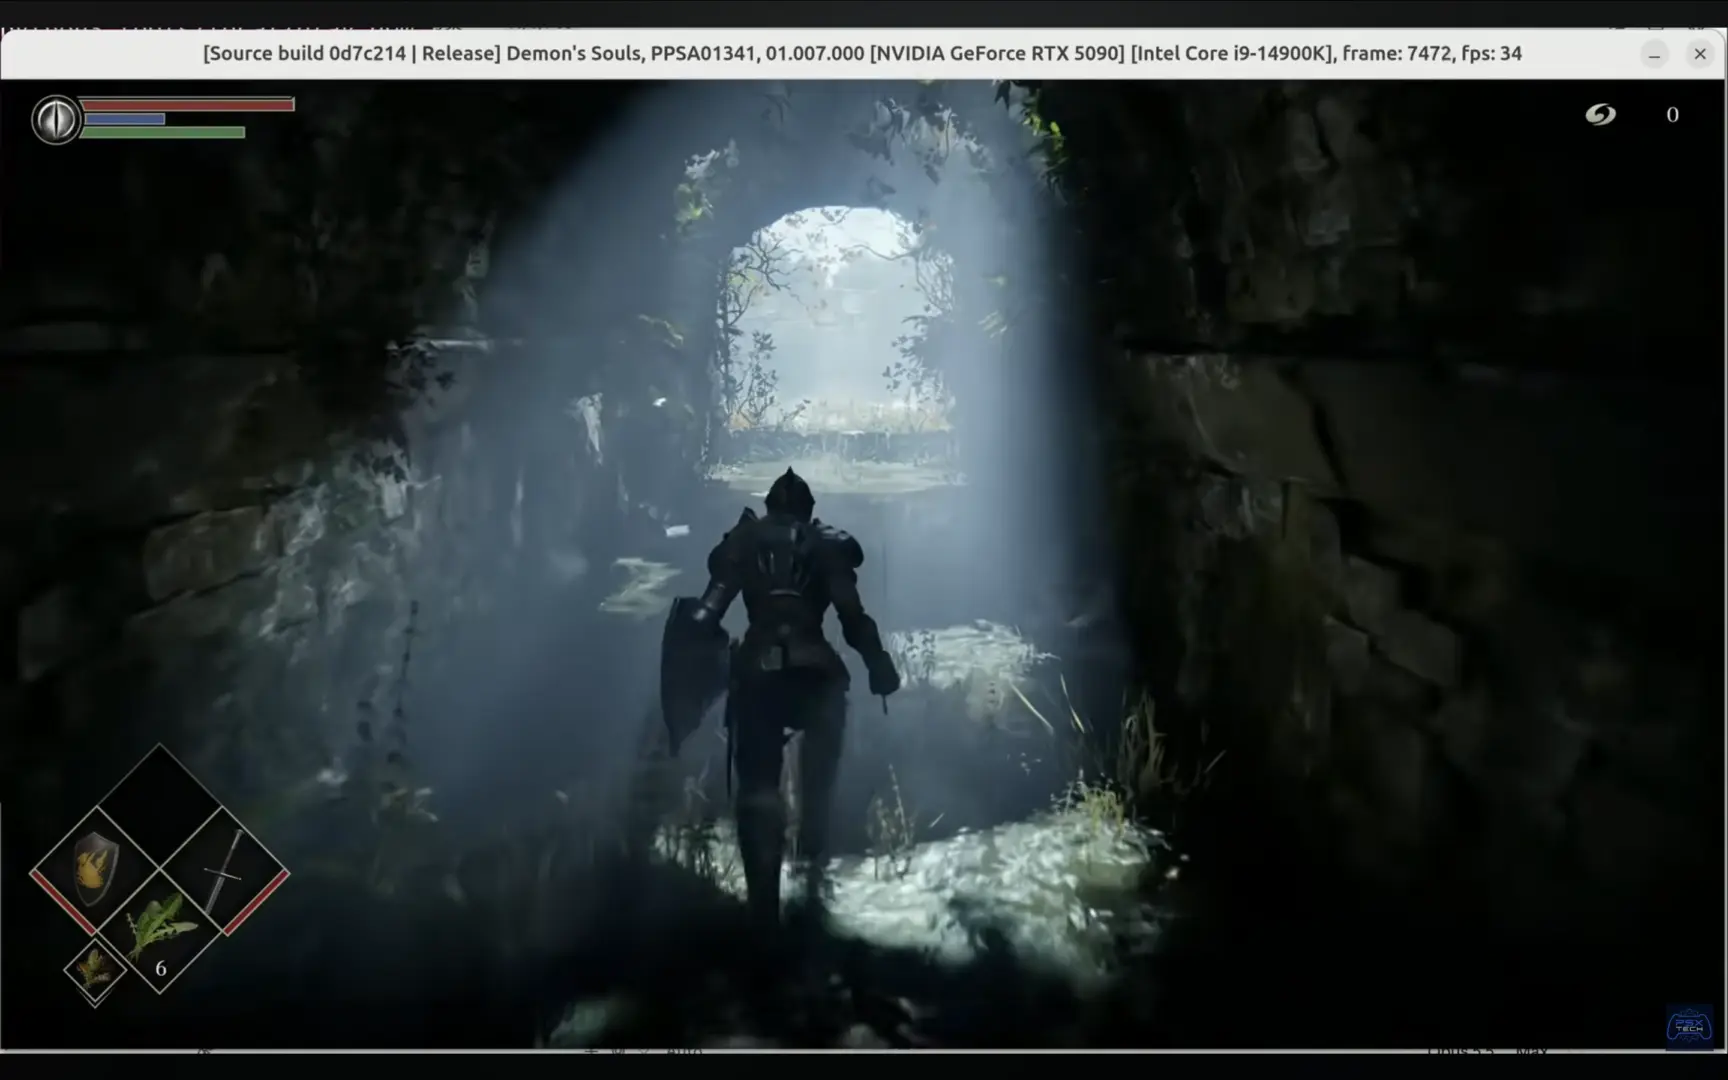This screenshot has width=1728, height=1080.
Task: Minimize the Demon's Souls emulator window
Action: point(1654,54)
